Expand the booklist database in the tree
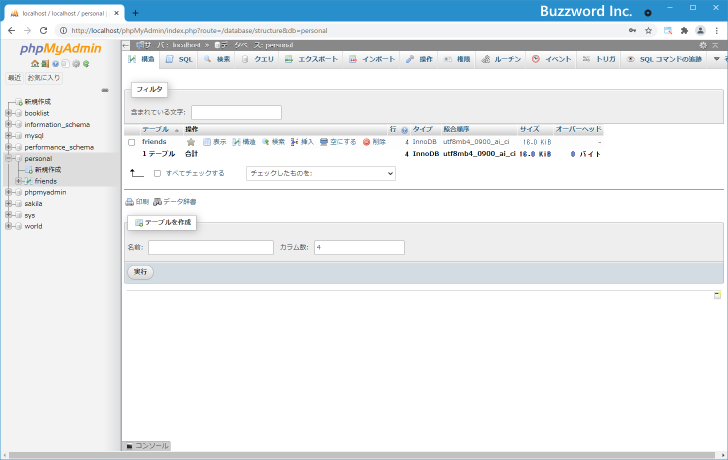Viewport: 728px width, 460px height. (9, 113)
